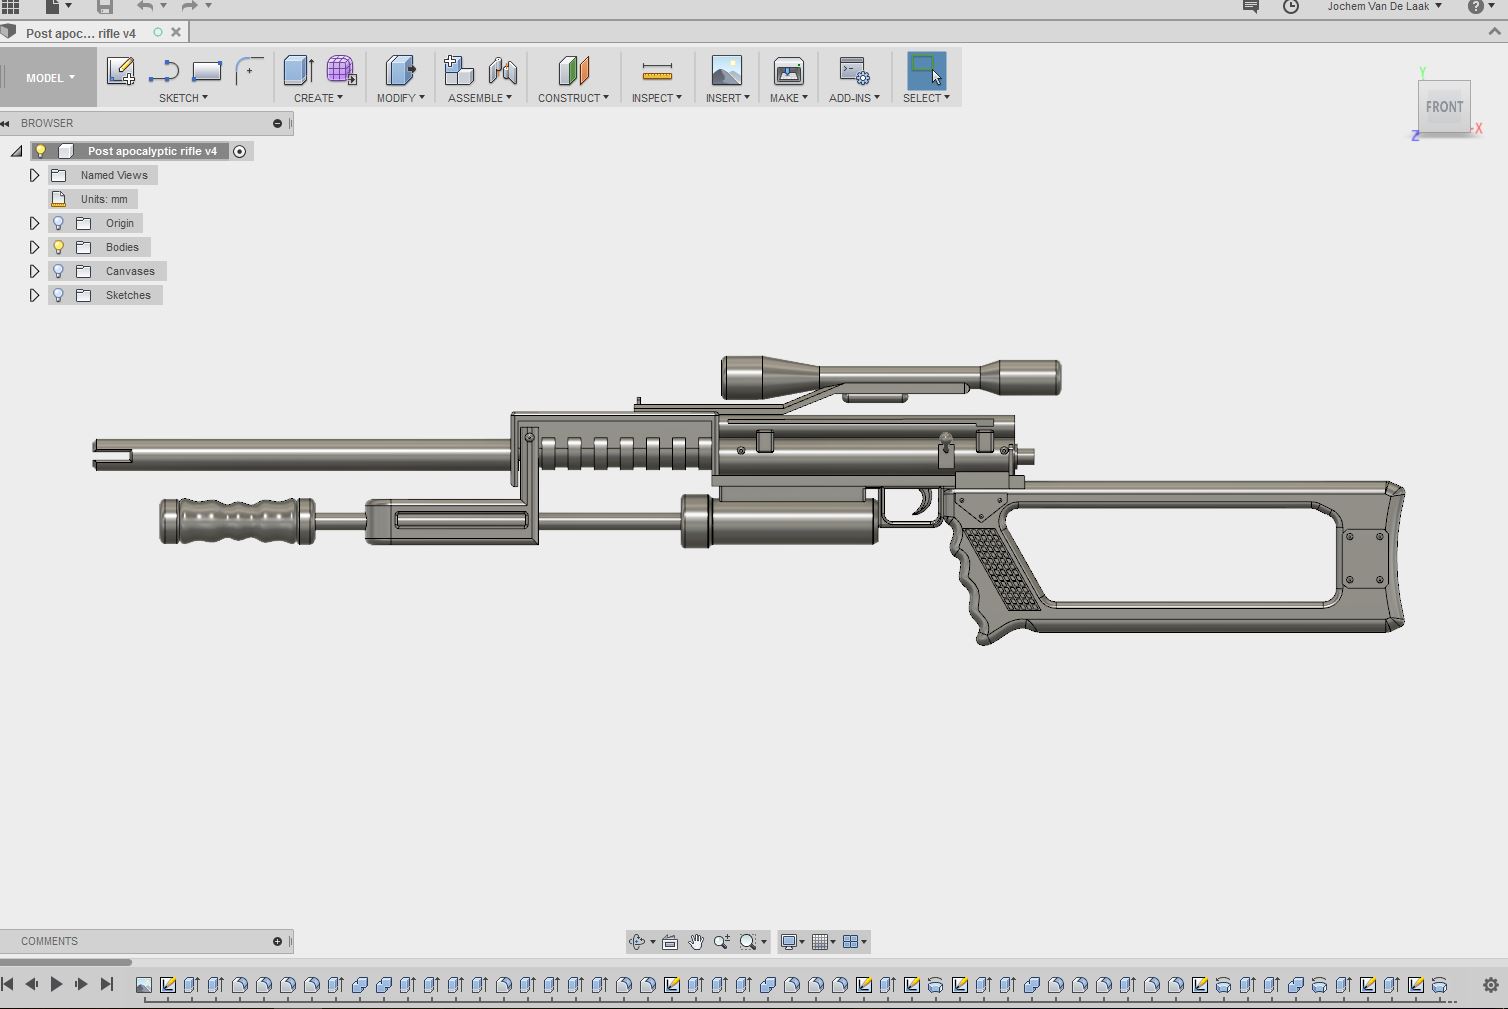Open the Jochem Van De Laak account menu
This screenshot has width=1508, height=1009.
tap(1384, 7)
